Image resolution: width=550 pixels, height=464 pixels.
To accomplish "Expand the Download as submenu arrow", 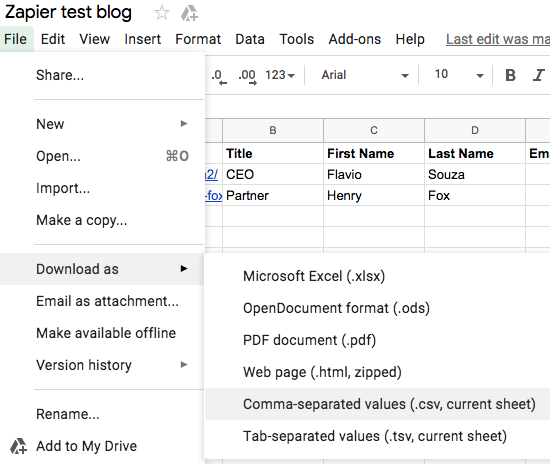I will click(184, 269).
